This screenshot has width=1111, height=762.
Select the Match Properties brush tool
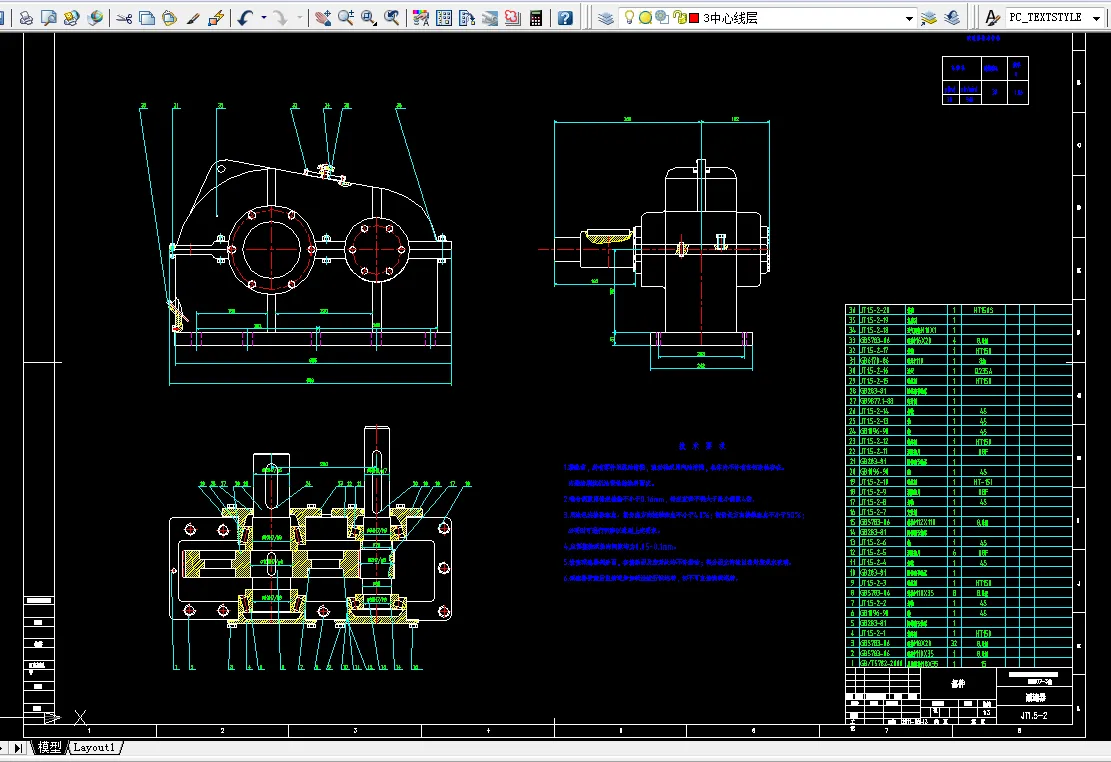[x=193, y=18]
